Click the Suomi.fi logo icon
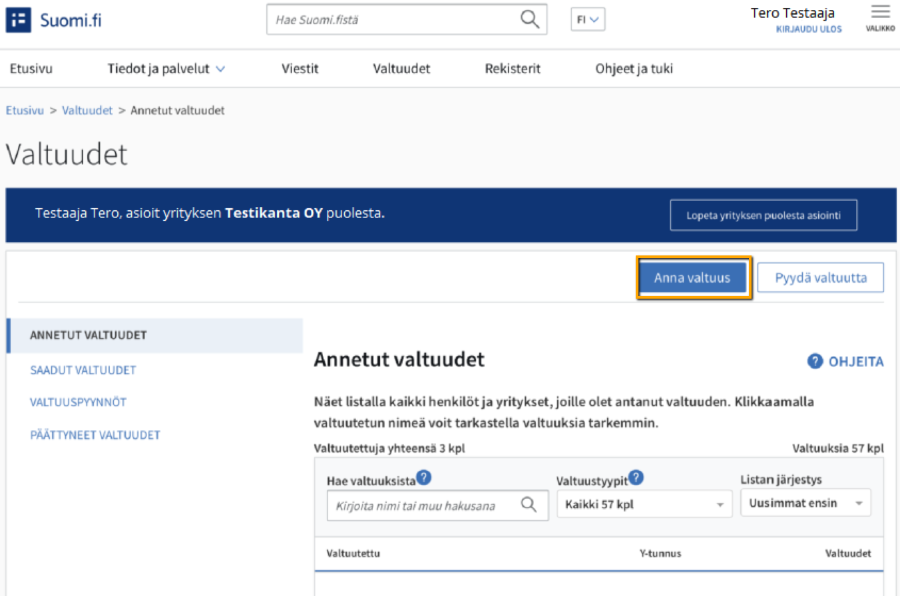The image size is (900, 596). point(19,20)
